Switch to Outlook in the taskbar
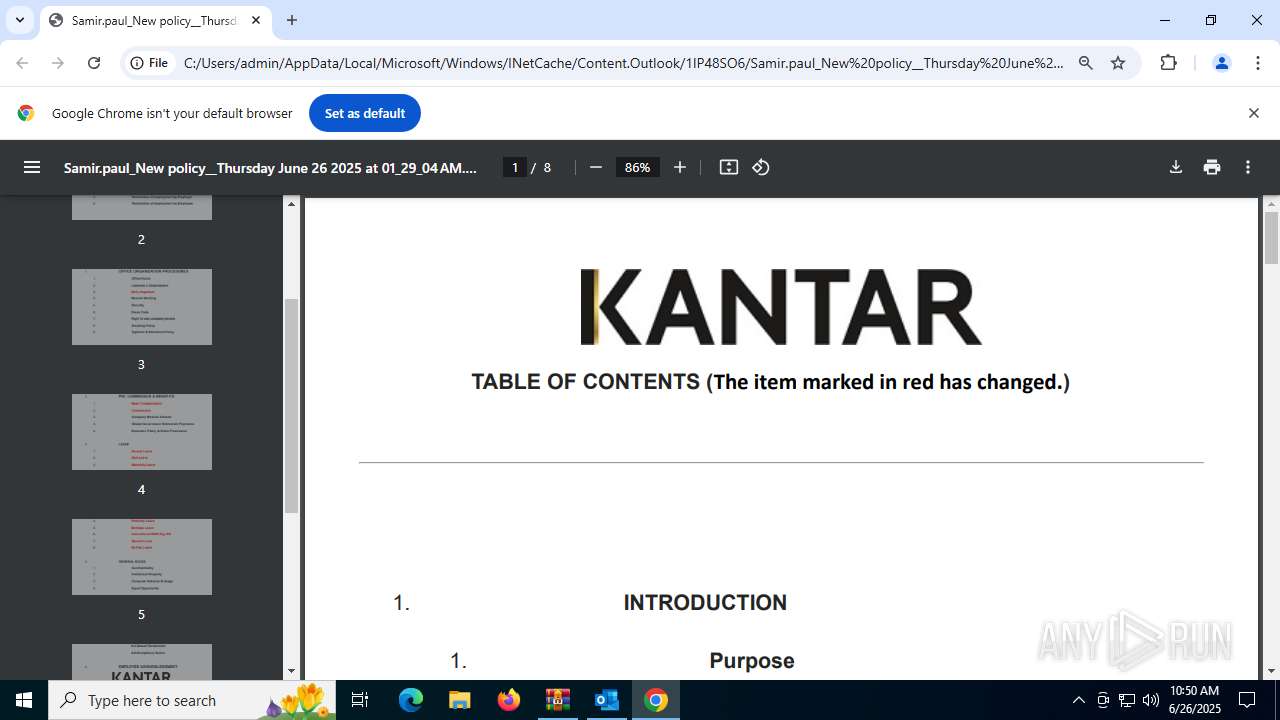 point(606,700)
